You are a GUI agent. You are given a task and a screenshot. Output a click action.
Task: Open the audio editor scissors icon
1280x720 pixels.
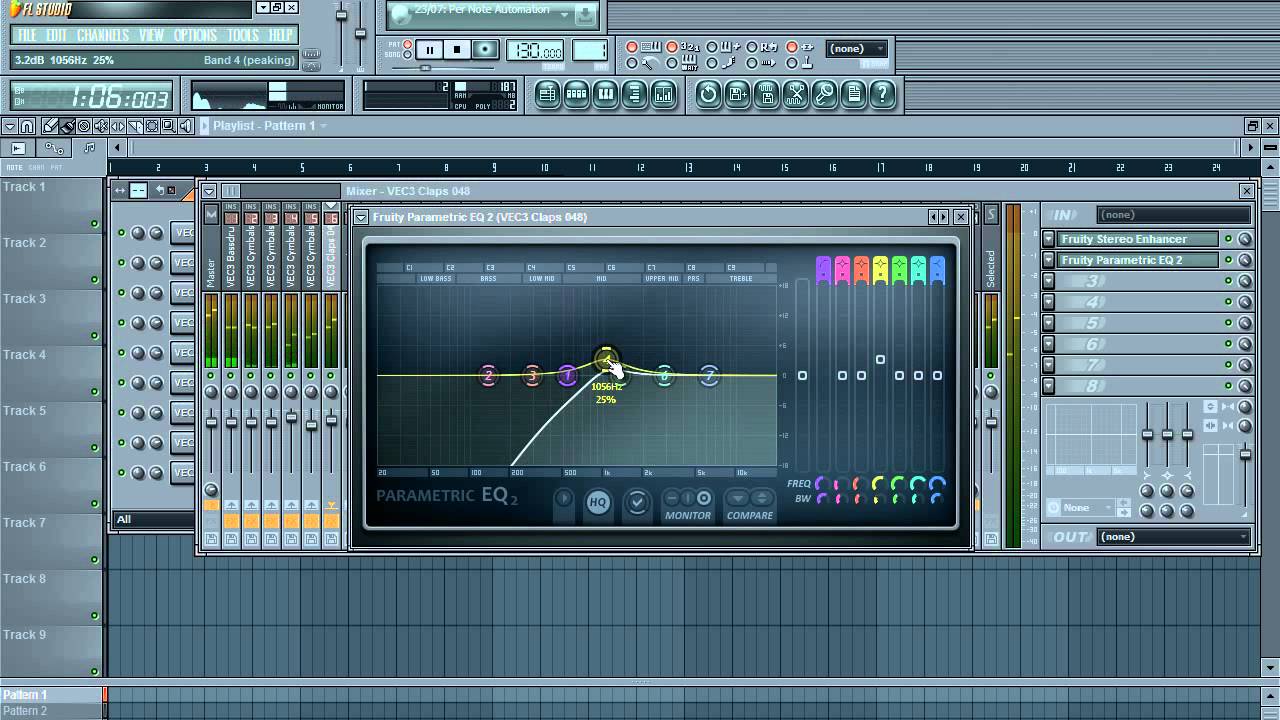[795, 95]
